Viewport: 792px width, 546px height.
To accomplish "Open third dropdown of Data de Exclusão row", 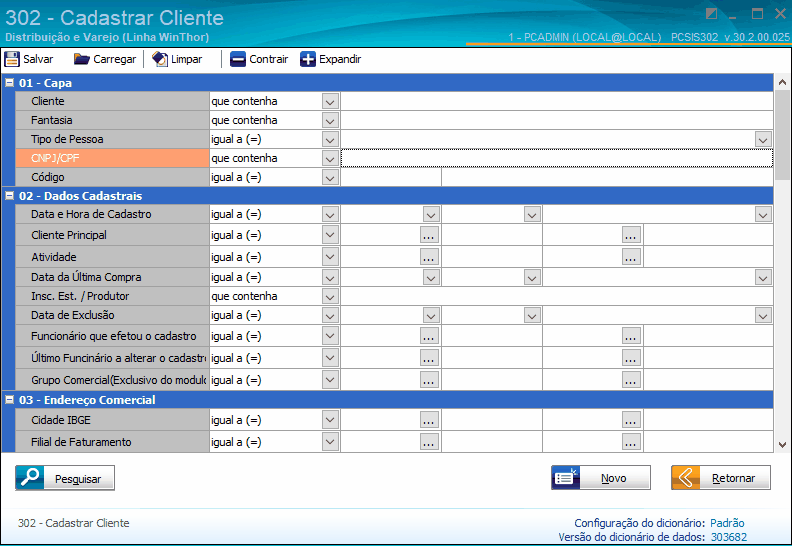I will coord(763,316).
